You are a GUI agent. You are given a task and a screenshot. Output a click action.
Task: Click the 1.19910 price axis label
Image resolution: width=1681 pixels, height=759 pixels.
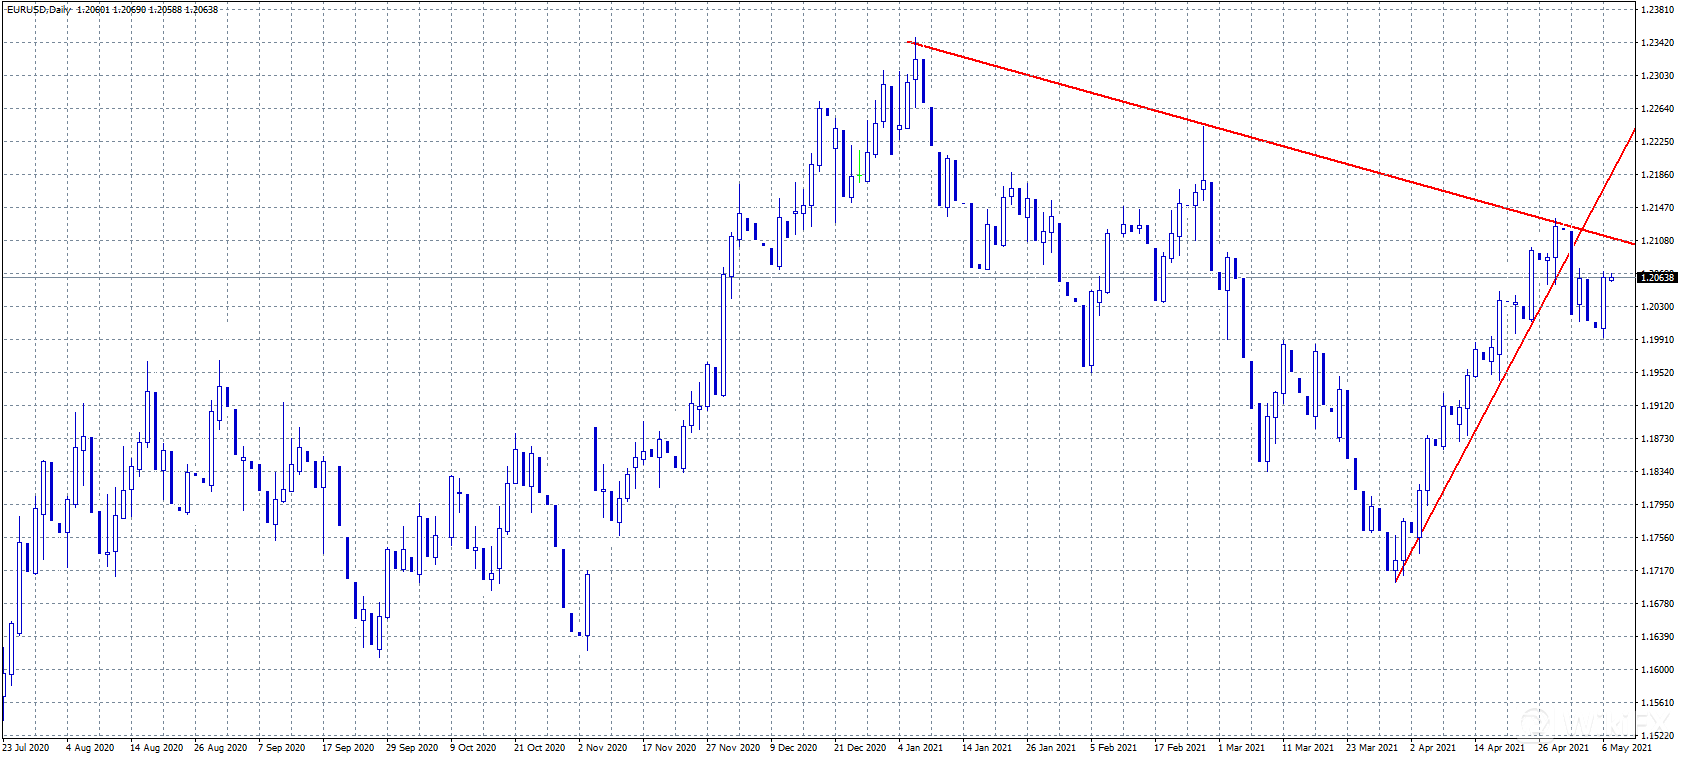1657,340
